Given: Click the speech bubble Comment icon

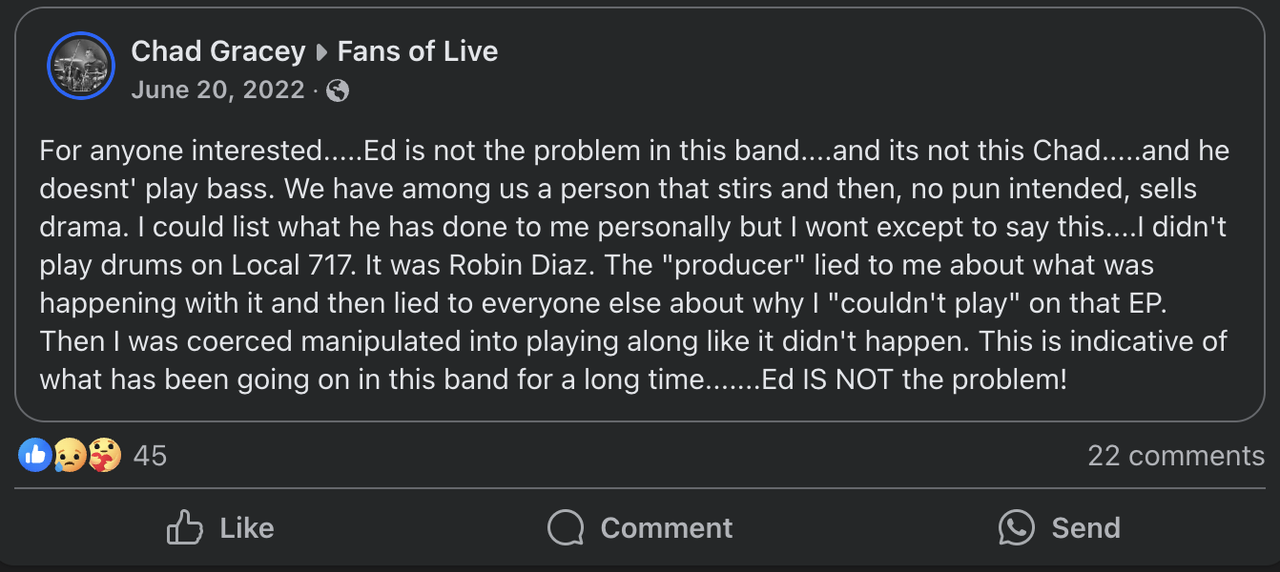Looking at the screenshot, I should 566,528.
